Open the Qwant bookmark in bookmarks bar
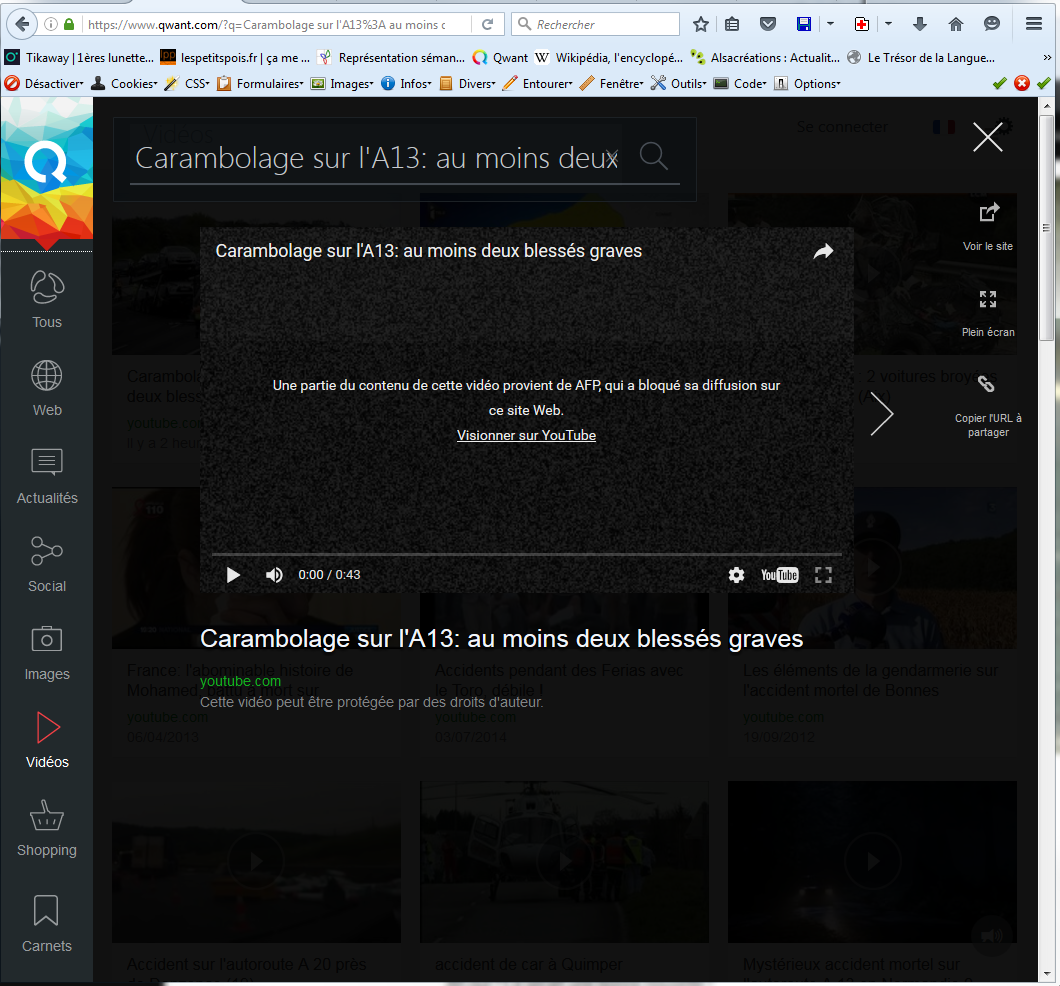1060x986 pixels. (500, 57)
